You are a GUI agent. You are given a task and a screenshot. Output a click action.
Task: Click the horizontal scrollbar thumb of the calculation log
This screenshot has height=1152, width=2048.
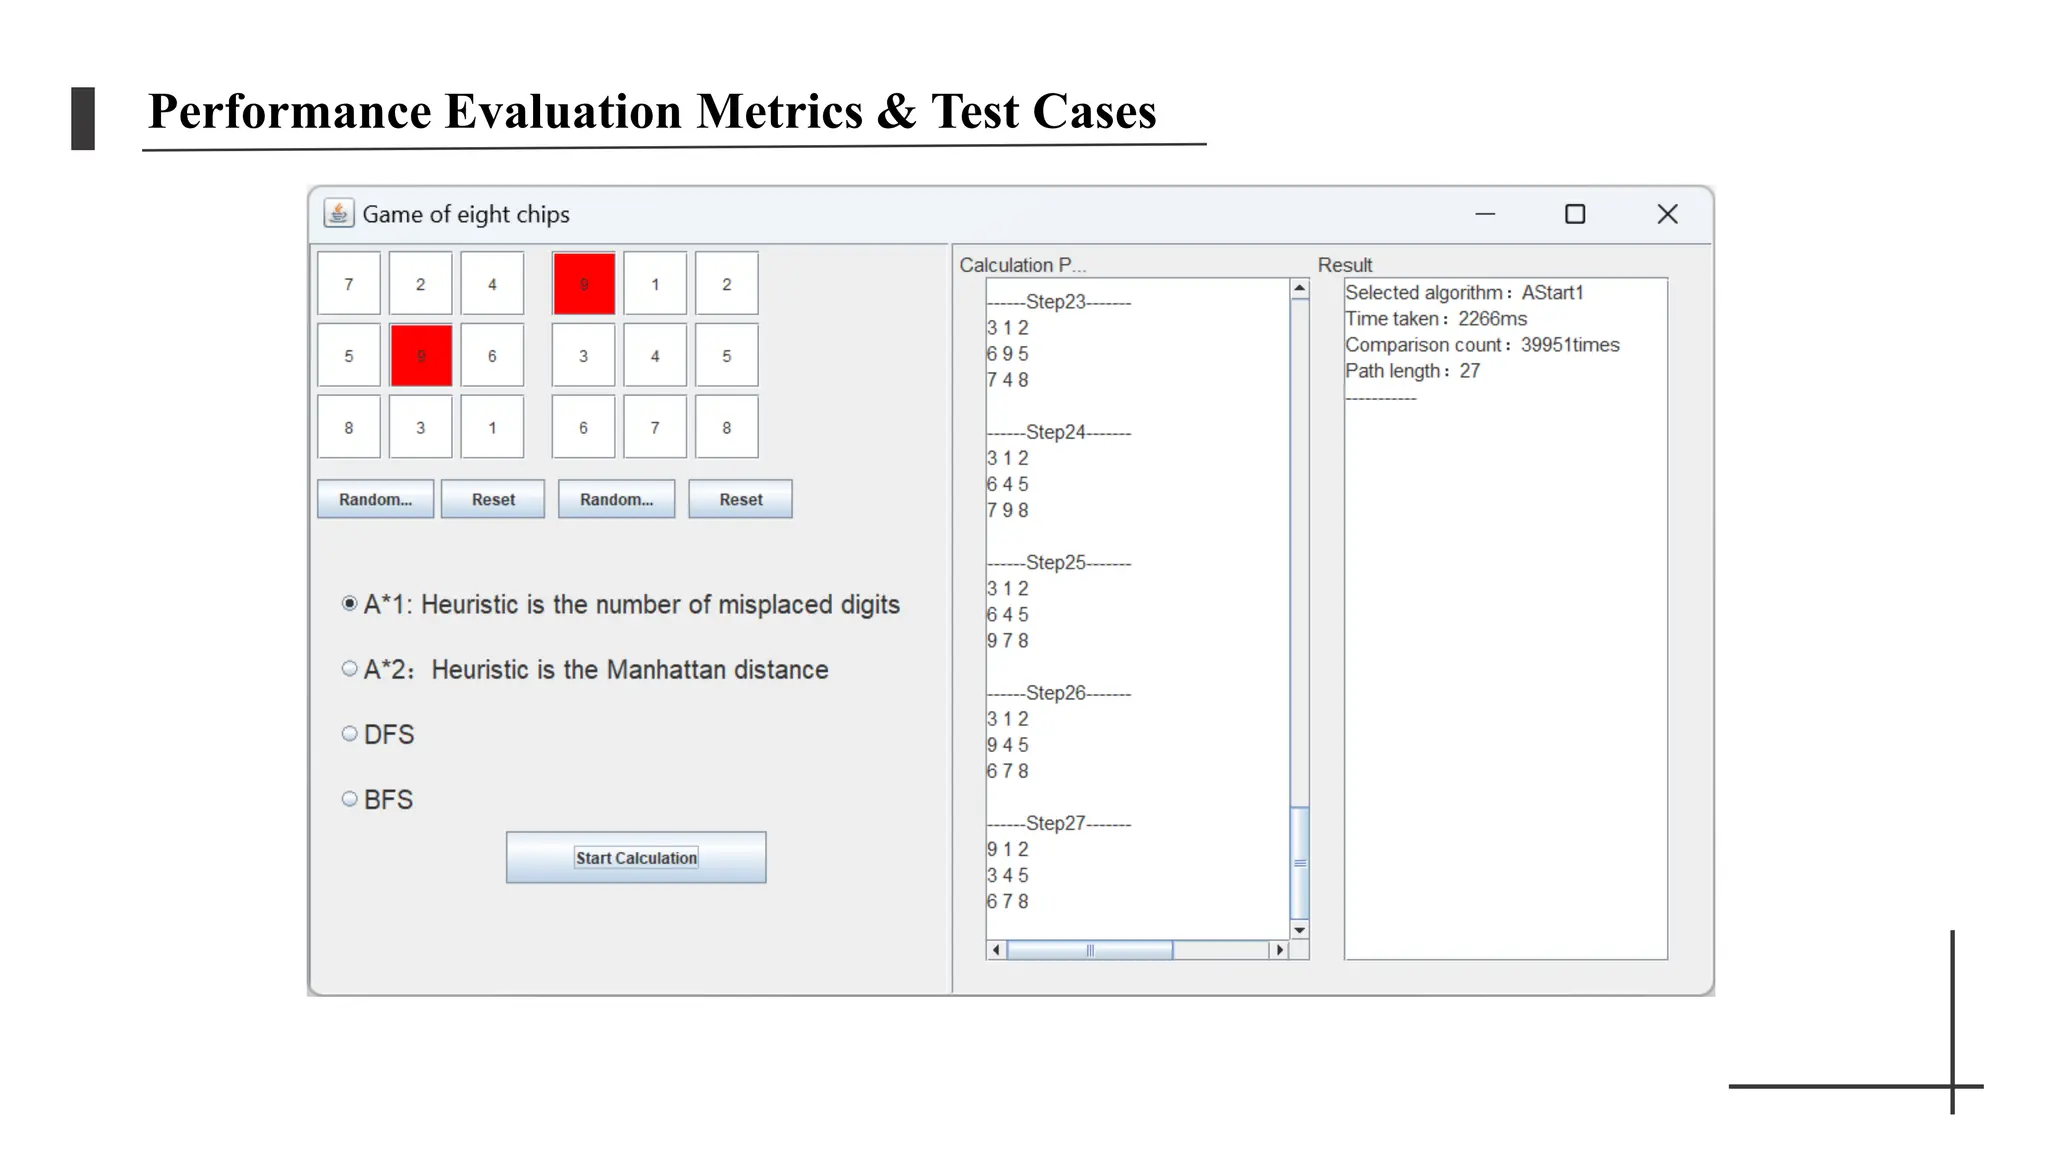tap(1090, 950)
